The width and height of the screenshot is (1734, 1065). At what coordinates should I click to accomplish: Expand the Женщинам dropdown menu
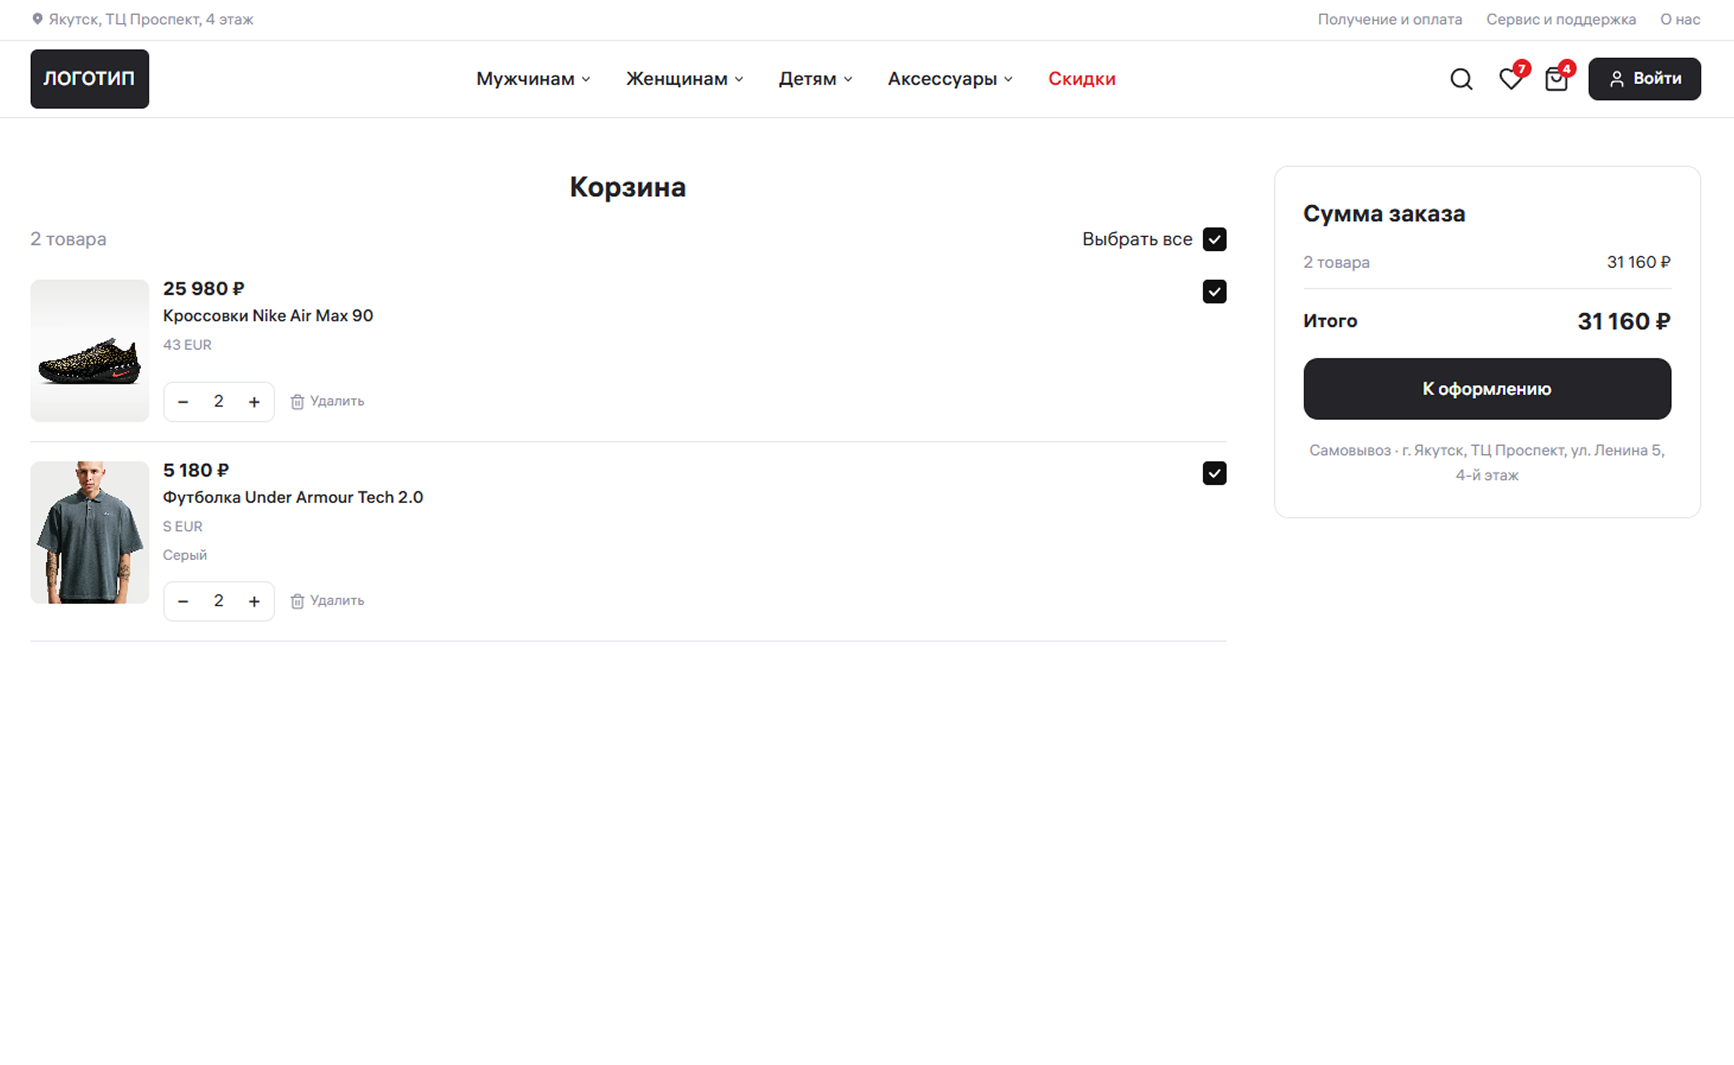685,79
